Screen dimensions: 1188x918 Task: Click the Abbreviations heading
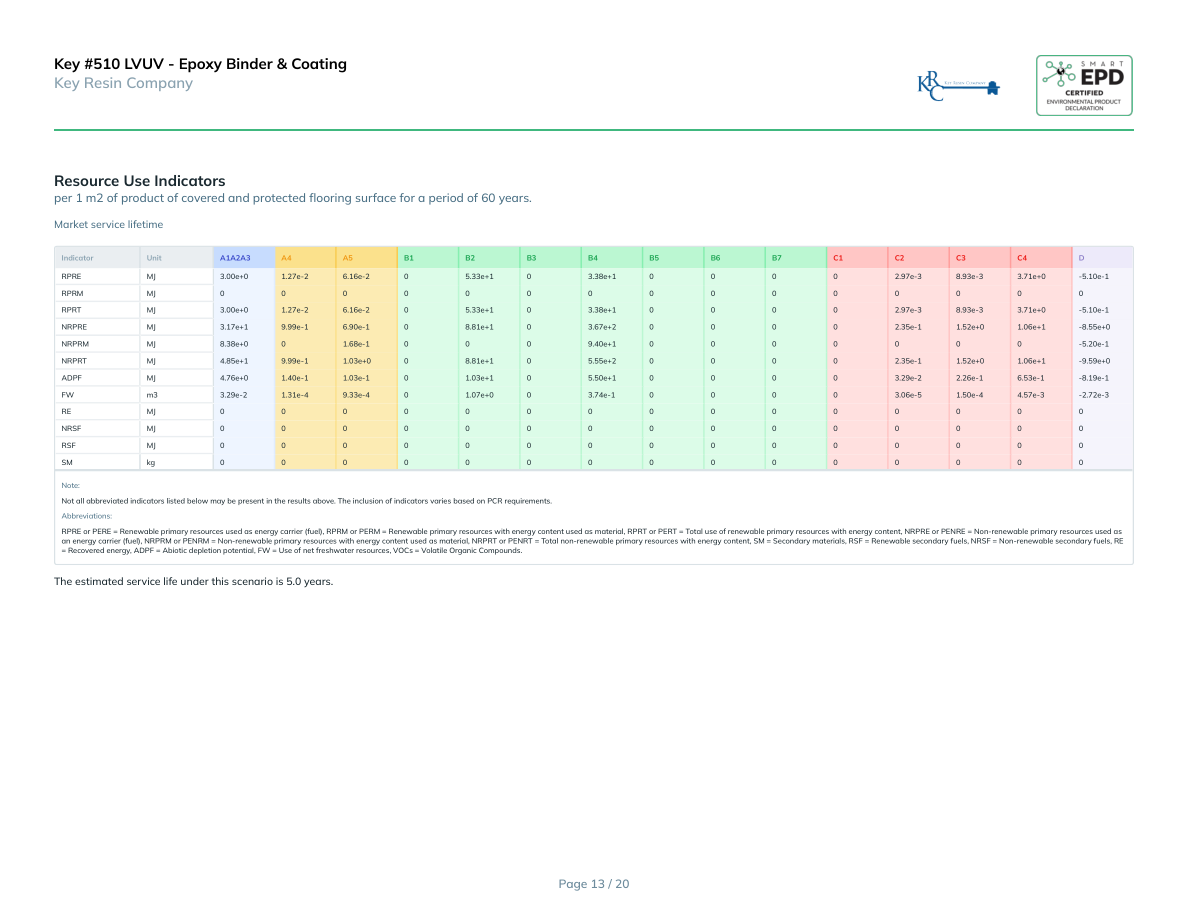click(86, 516)
